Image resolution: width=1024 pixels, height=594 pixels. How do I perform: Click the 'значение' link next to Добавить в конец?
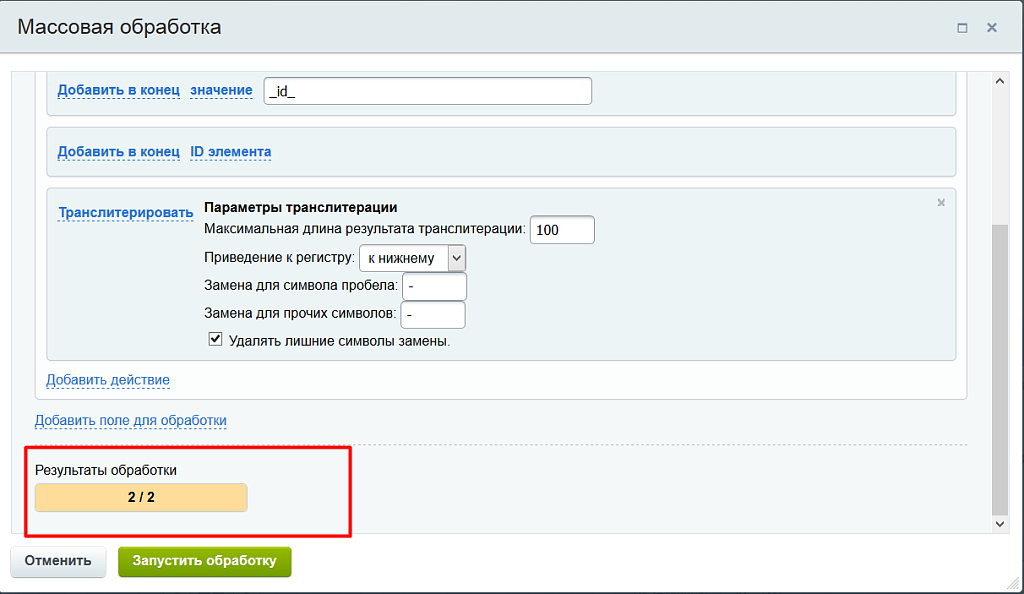(222, 90)
